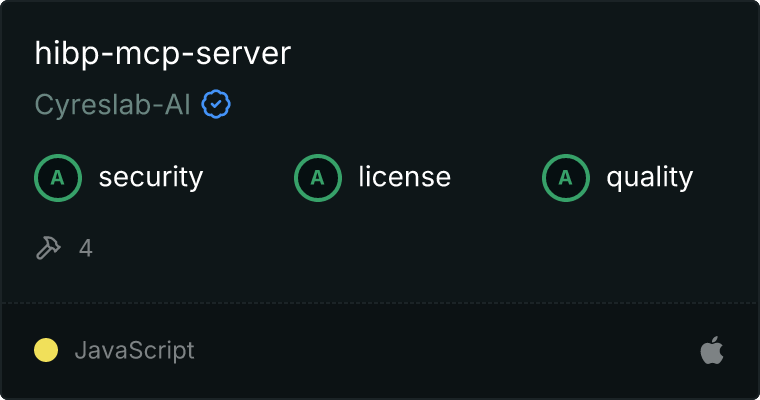This screenshot has width=760, height=400.
Task: Click the license grade A badge
Action: click(x=318, y=178)
